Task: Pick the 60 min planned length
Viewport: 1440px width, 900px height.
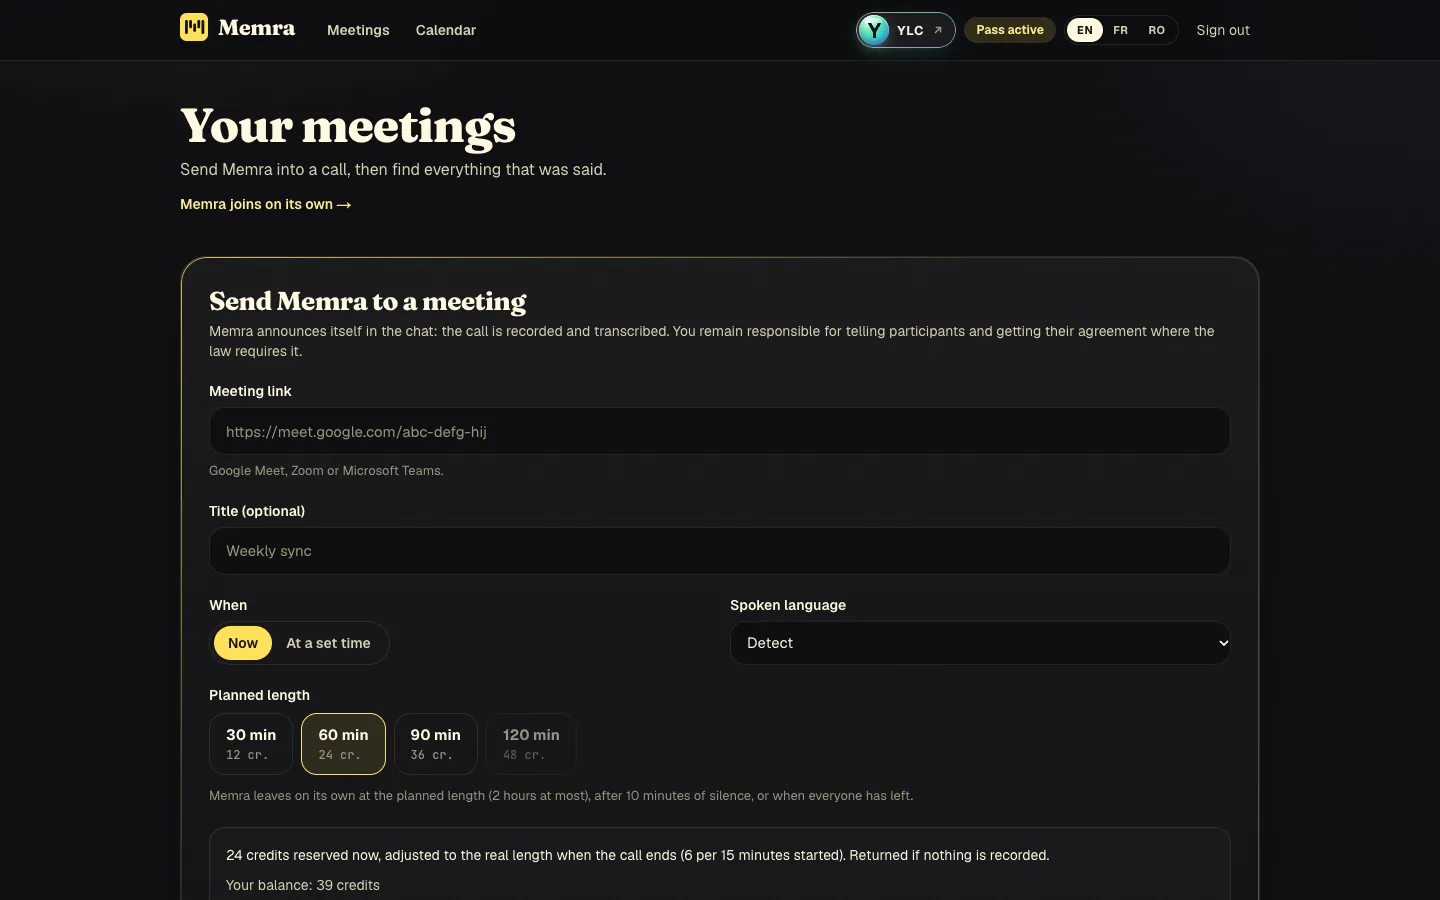Action: click(x=343, y=744)
